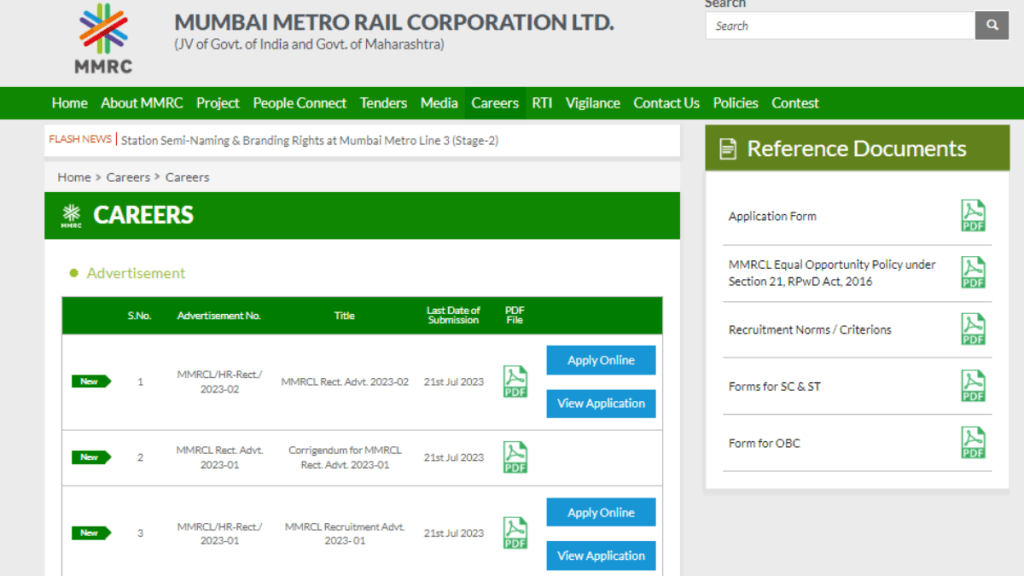Screen dimensions: 1024x576
Task: Click the Advertisement section heading
Action: [135, 273]
